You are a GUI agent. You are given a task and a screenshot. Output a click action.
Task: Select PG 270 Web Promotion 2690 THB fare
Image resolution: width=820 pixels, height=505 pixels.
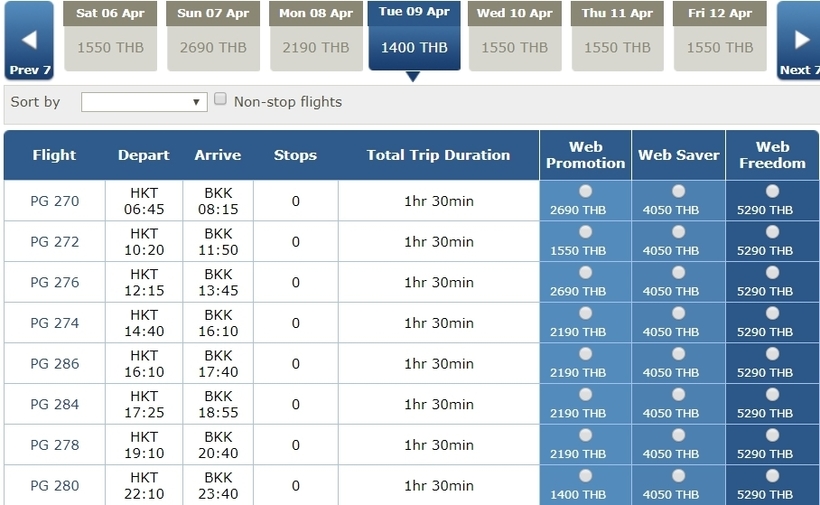[585, 191]
